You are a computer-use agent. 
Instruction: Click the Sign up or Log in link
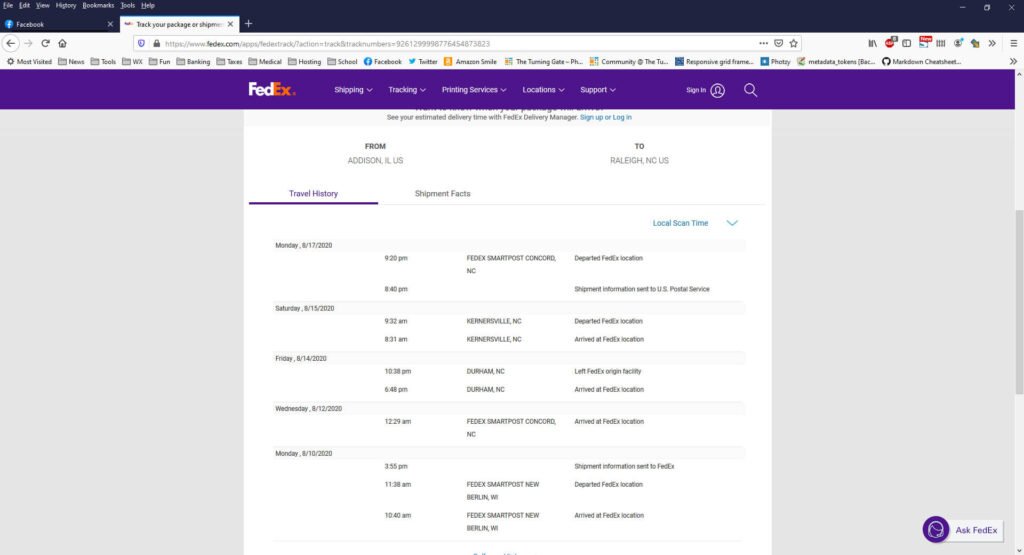click(605, 117)
